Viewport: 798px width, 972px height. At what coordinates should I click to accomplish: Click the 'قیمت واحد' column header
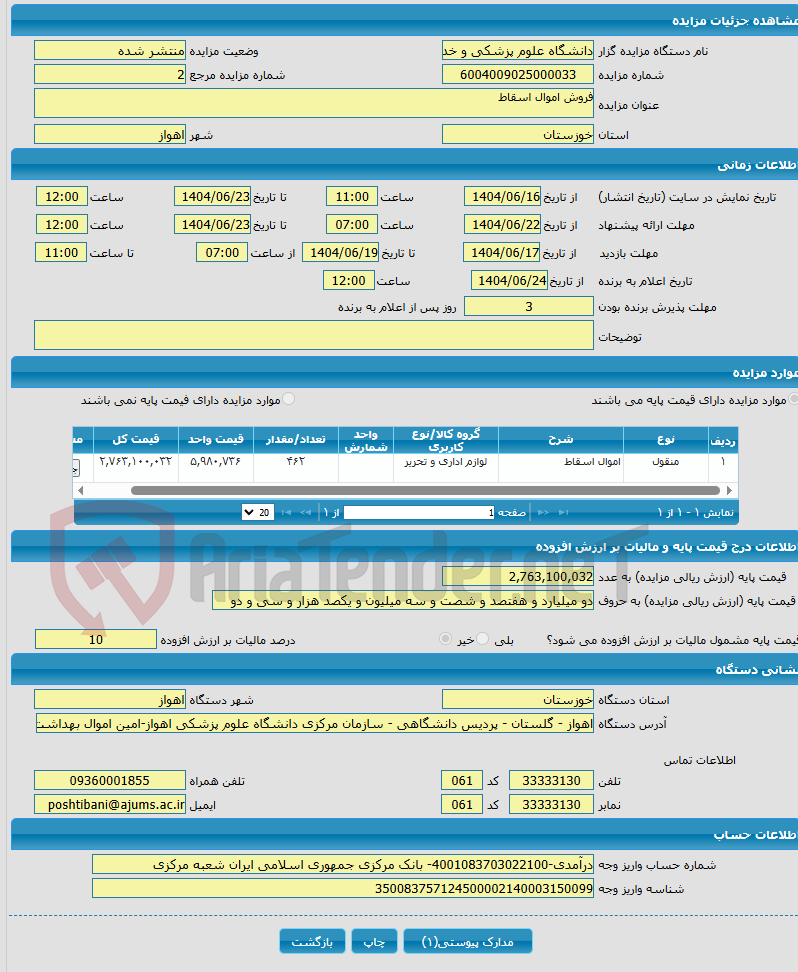pyautogui.click(x=216, y=440)
